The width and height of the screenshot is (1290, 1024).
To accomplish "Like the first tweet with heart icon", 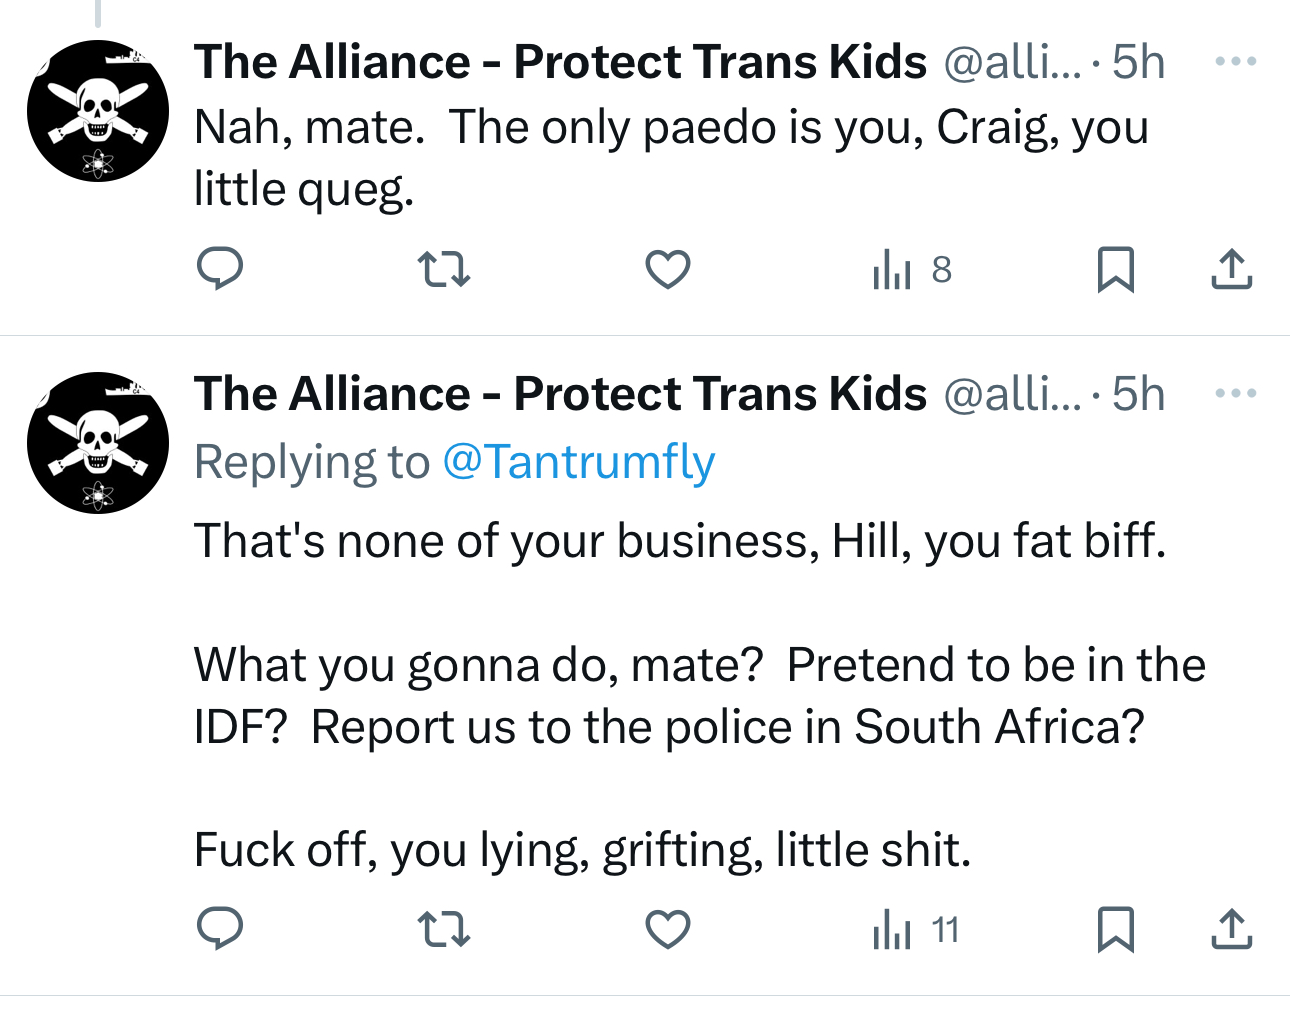I will 667,270.
